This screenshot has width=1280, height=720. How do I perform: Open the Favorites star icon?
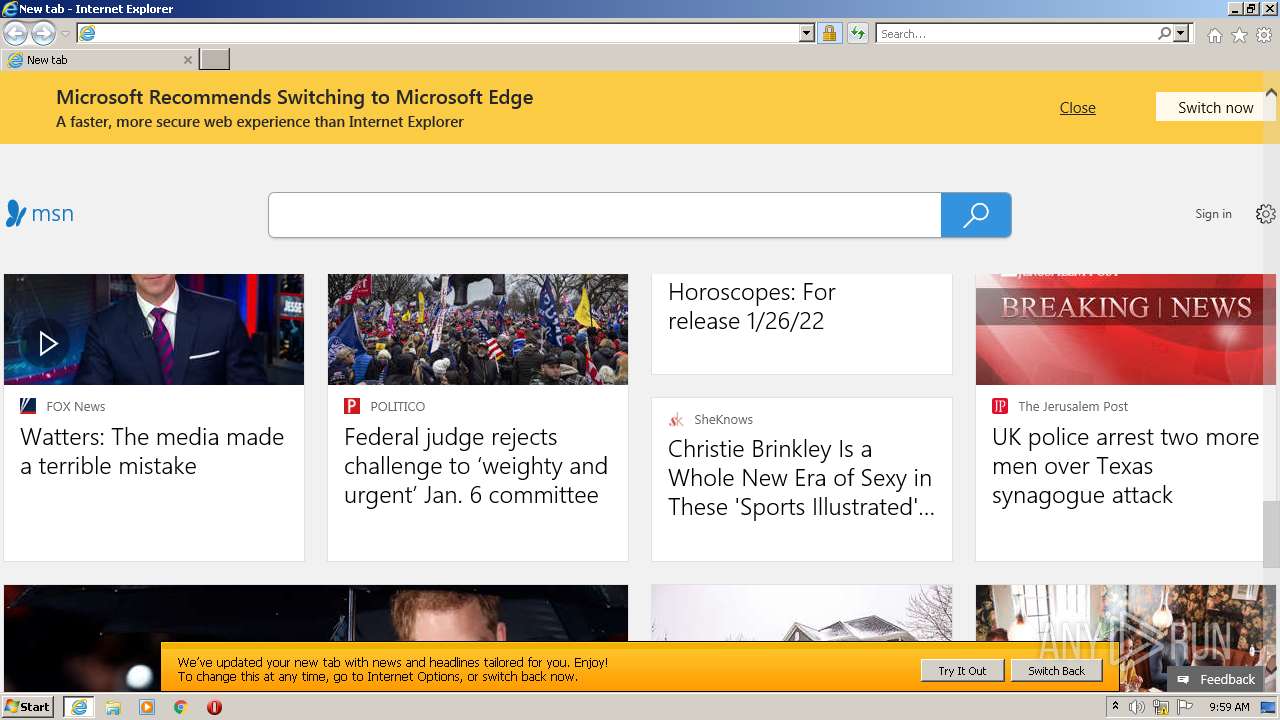coord(1239,35)
